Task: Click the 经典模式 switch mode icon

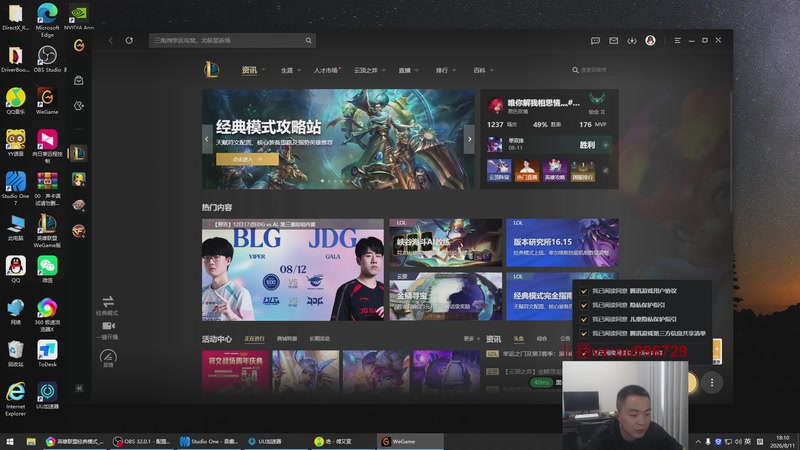Action: pos(108,301)
